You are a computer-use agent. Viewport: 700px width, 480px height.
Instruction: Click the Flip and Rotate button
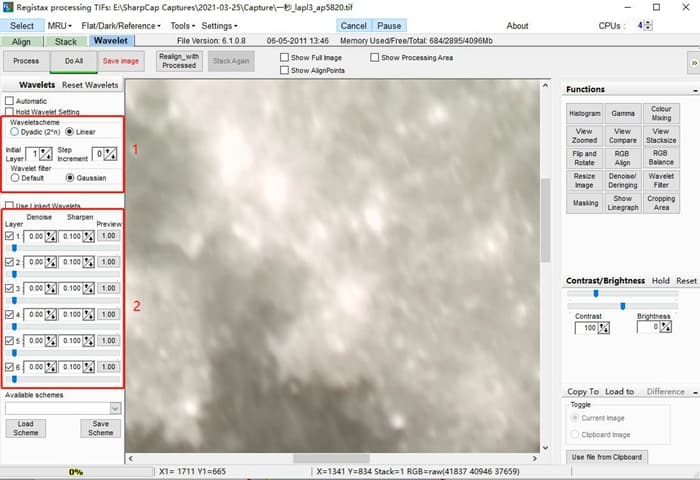click(585, 158)
